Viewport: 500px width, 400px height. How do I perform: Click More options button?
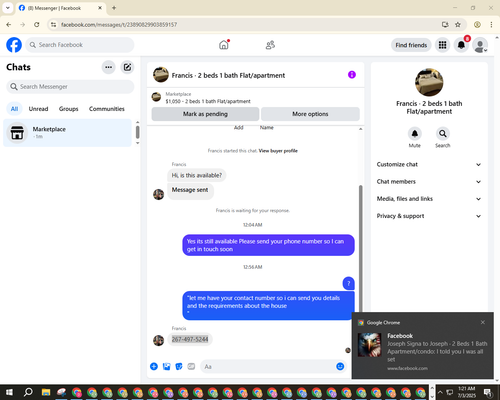point(310,114)
